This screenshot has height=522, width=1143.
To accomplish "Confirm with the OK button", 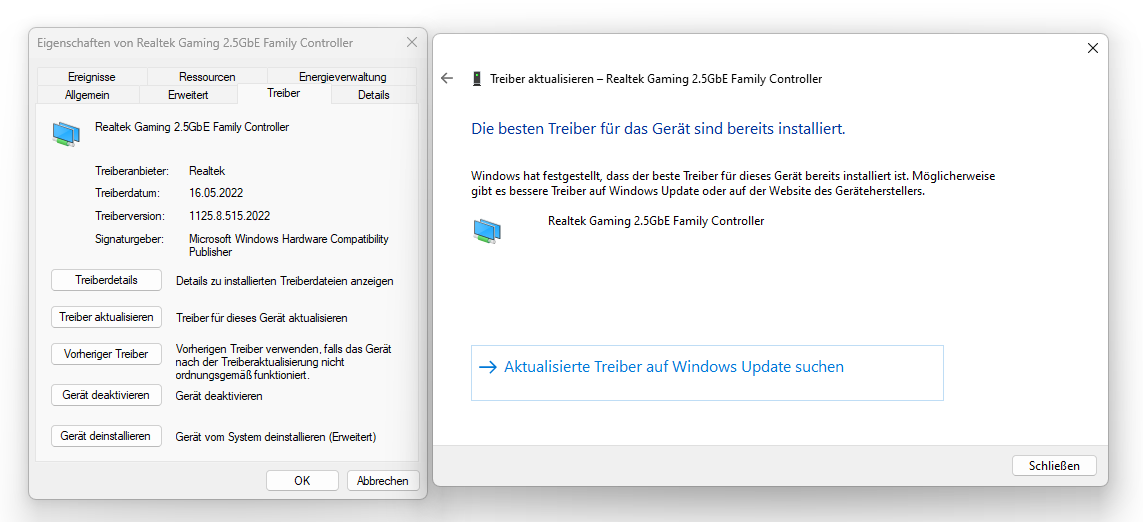I will [x=303, y=480].
